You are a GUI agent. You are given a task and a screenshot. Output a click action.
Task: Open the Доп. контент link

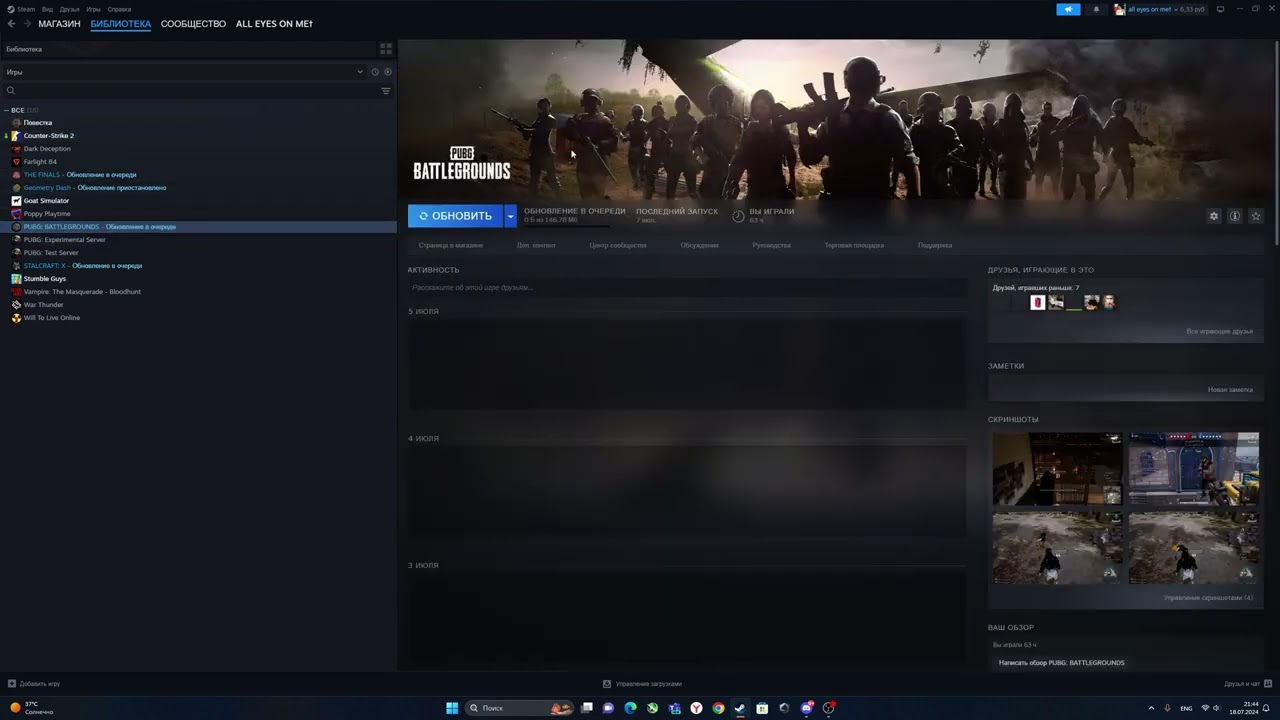[x=536, y=245]
